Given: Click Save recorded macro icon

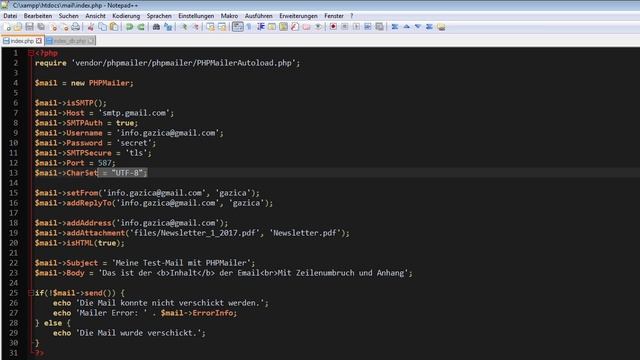Looking at the screenshot, I should [379, 27].
